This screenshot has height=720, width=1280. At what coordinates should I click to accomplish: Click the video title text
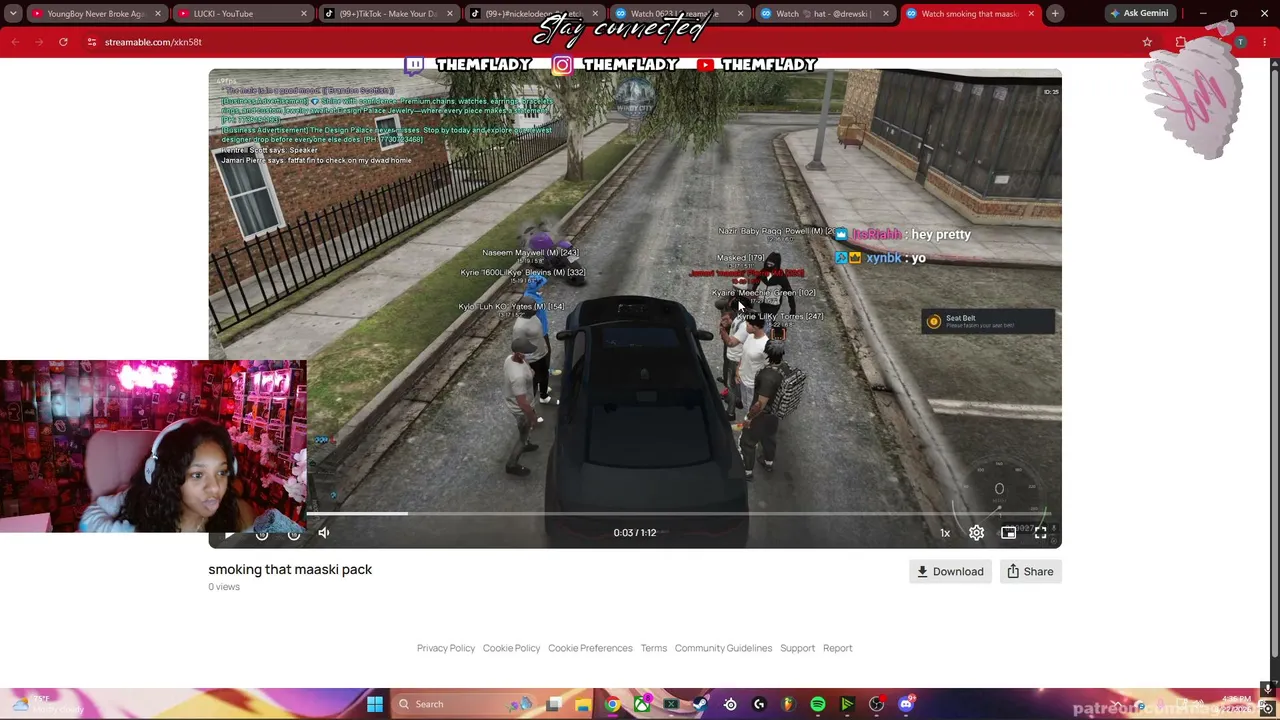tap(290, 569)
